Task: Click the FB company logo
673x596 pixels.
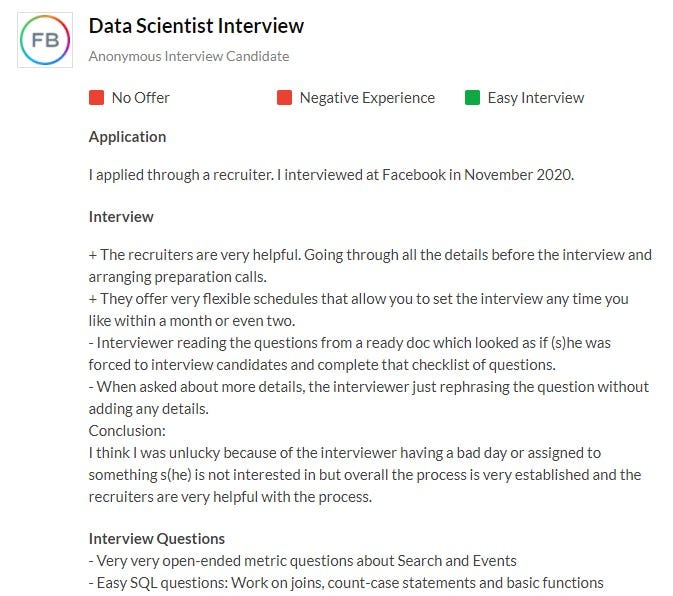Action: (45, 40)
